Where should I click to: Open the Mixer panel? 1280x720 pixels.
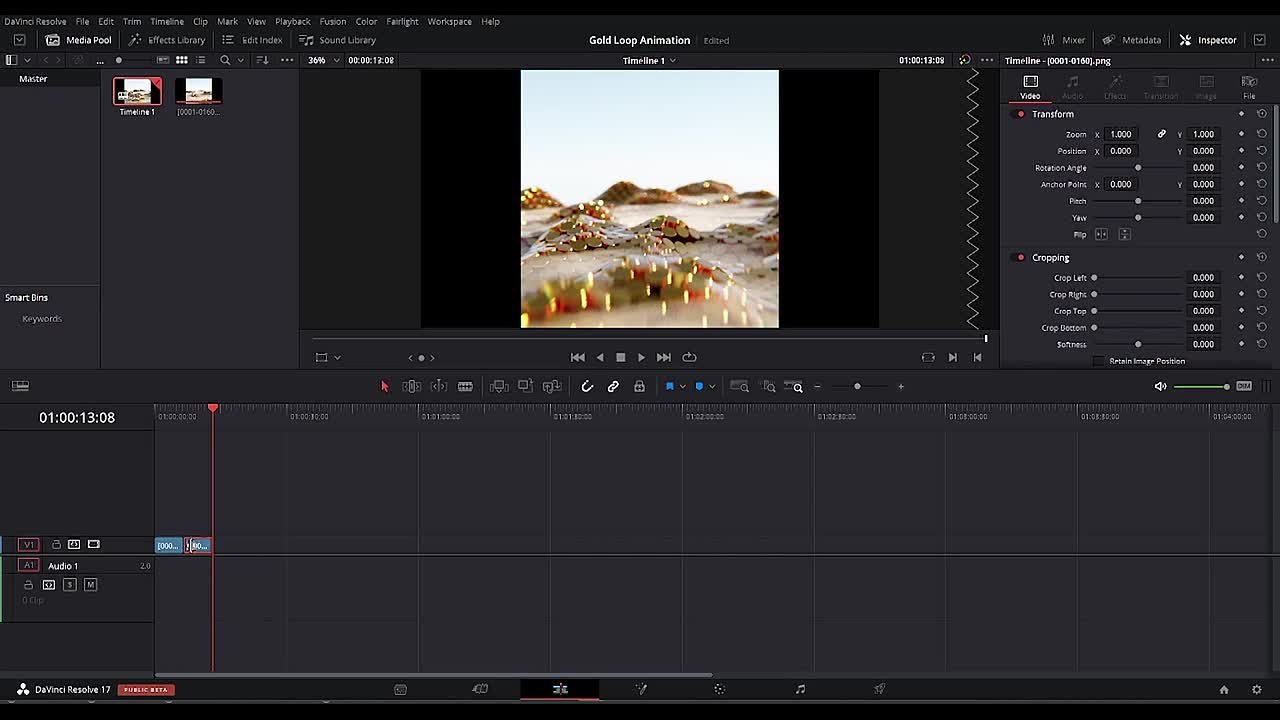point(1063,40)
